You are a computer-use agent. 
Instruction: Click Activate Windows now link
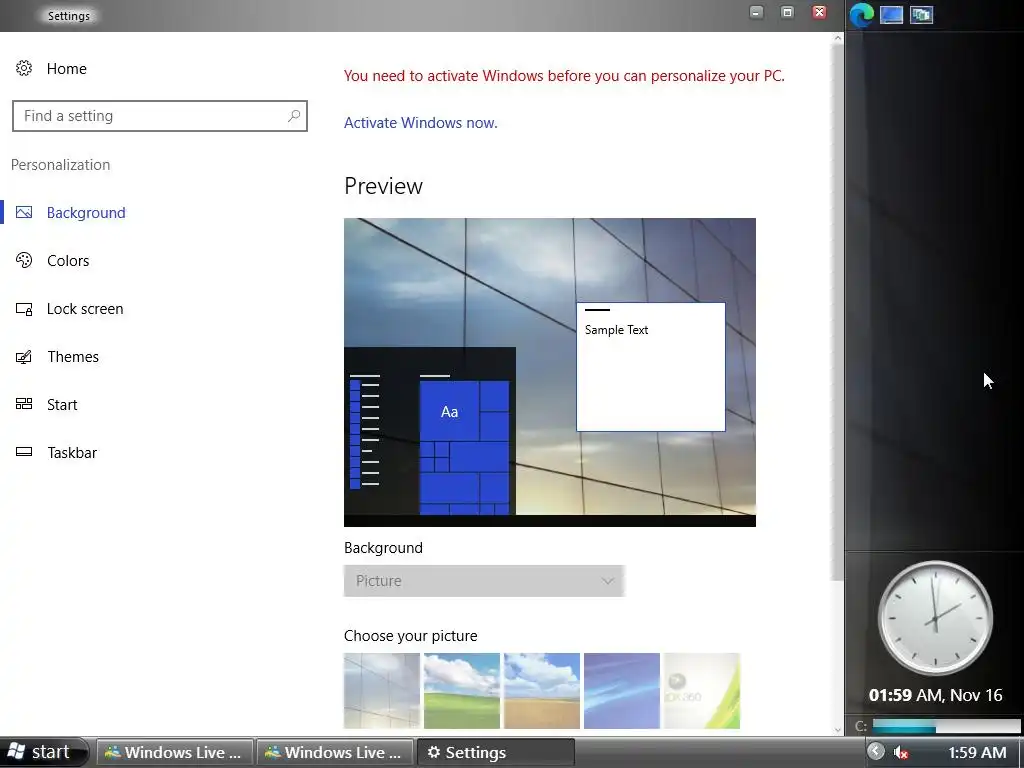coord(421,123)
